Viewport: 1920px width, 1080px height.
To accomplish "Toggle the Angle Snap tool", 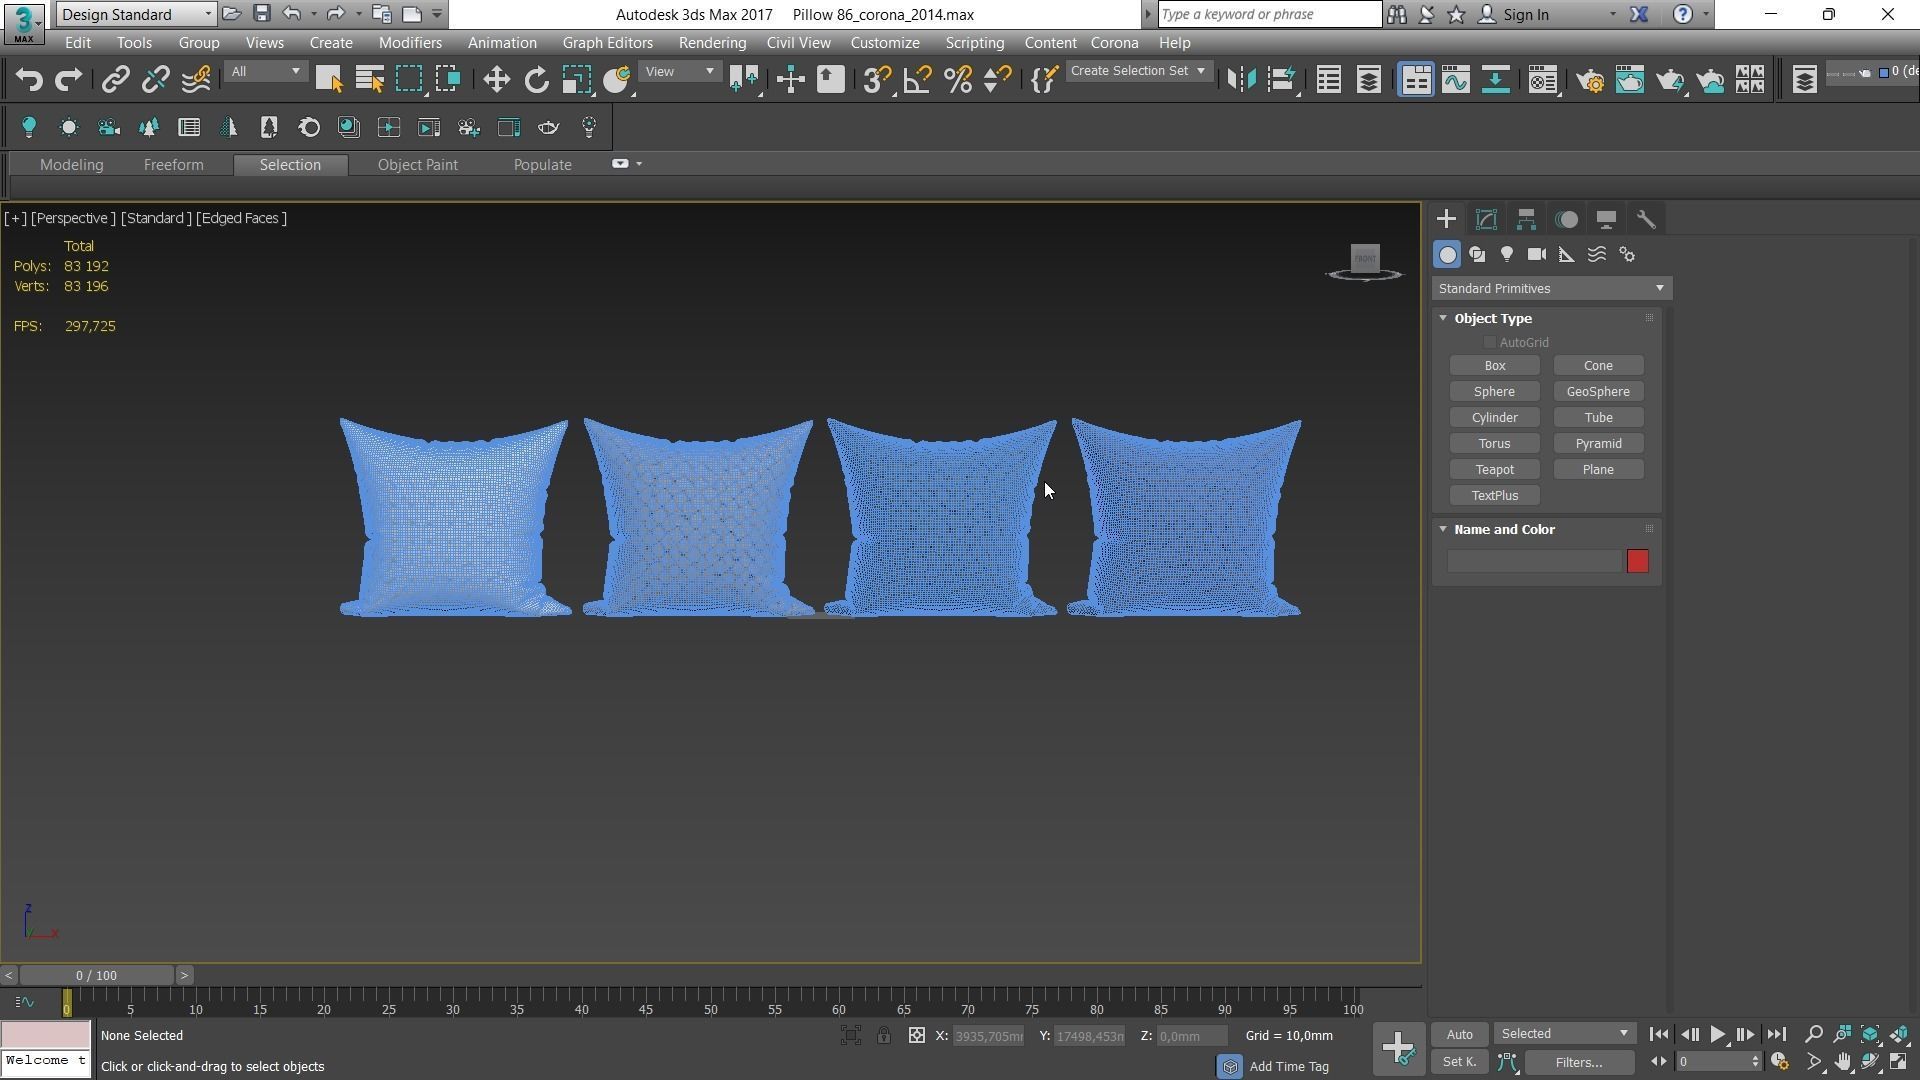I will coord(917,80).
